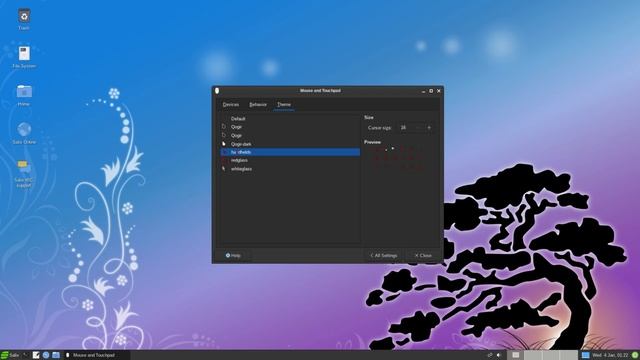The height and width of the screenshot is (360, 640).
Task: Click the blue highlighted cursor theme row
Action: coord(290,152)
